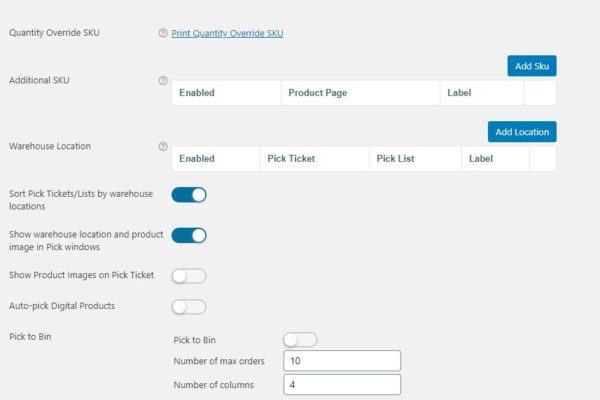The height and width of the screenshot is (400, 600).
Task: Turn off warehouse location and product image toggle
Action: (x=189, y=236)
